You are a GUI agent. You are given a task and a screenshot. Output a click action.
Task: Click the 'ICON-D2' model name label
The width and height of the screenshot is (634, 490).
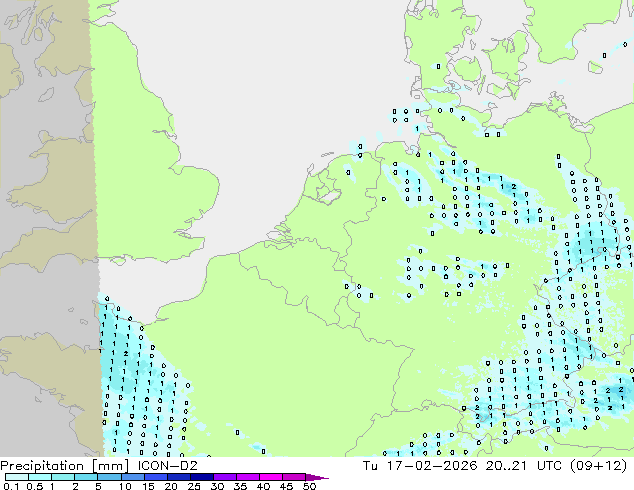coord(168,466)
